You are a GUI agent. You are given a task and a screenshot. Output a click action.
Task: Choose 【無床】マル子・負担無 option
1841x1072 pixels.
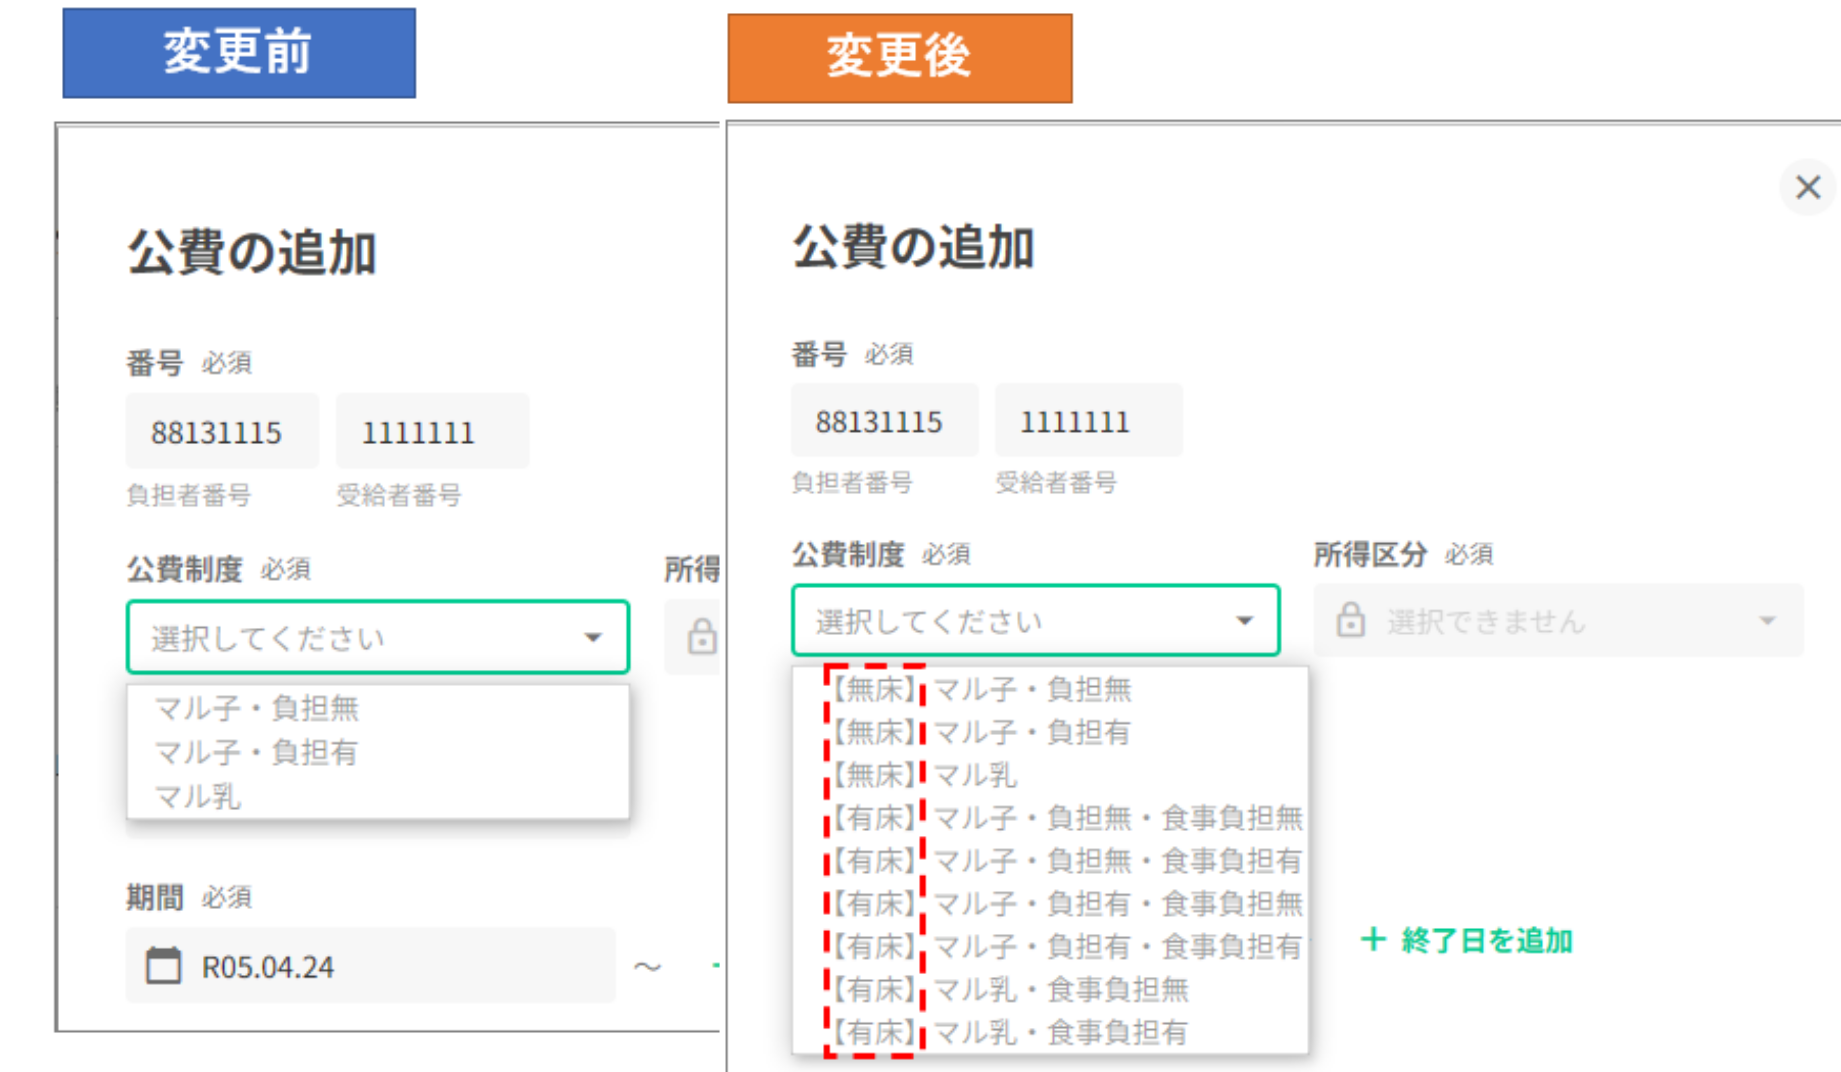1050,689
